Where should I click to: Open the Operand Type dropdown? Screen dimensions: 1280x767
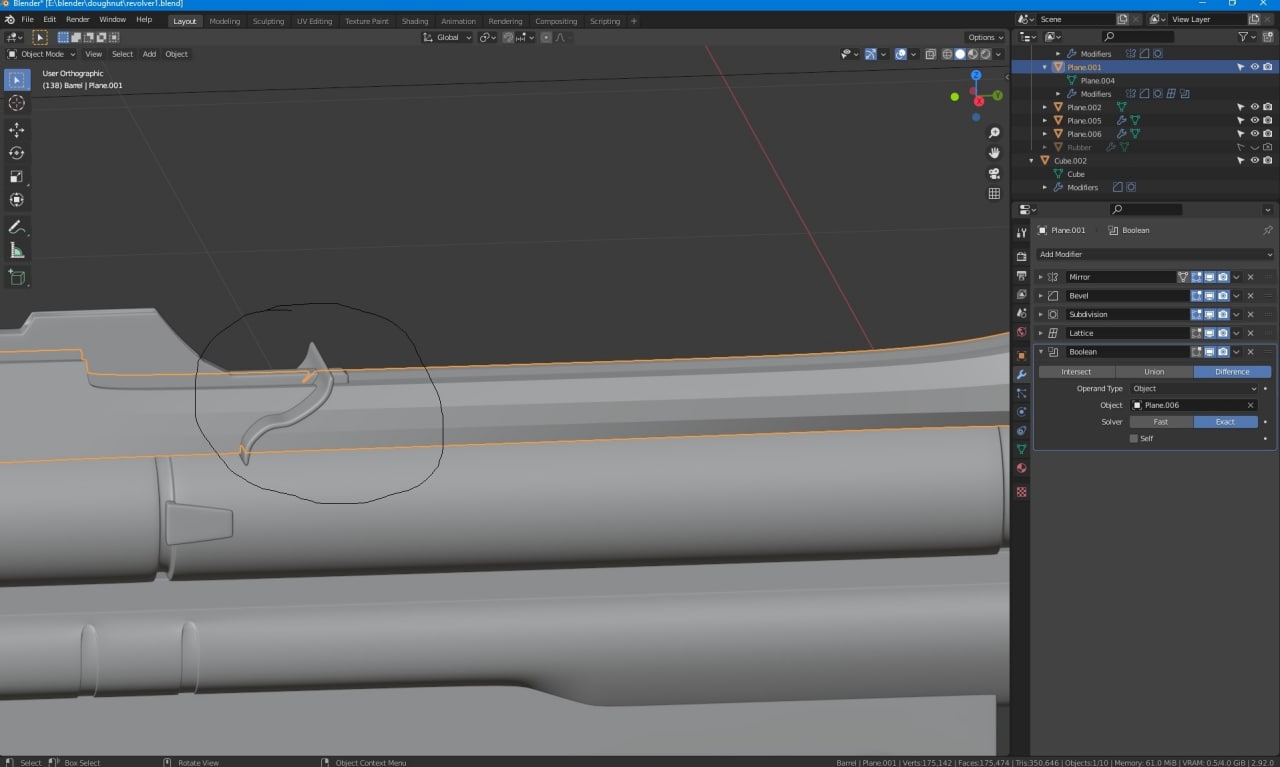(x=1194, y=388)
